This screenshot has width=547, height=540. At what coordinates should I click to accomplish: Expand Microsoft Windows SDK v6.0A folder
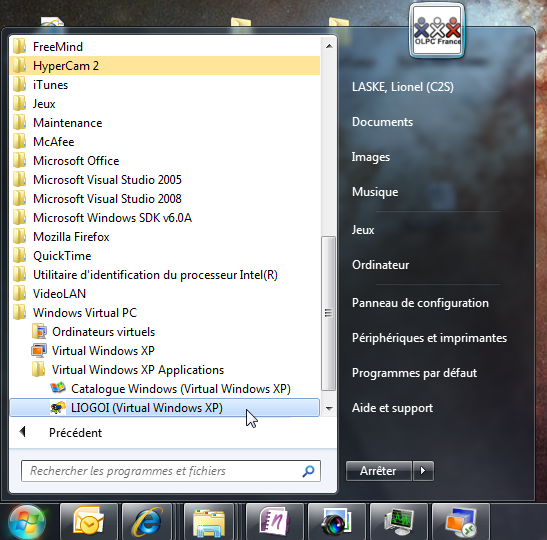coord(165,218)
